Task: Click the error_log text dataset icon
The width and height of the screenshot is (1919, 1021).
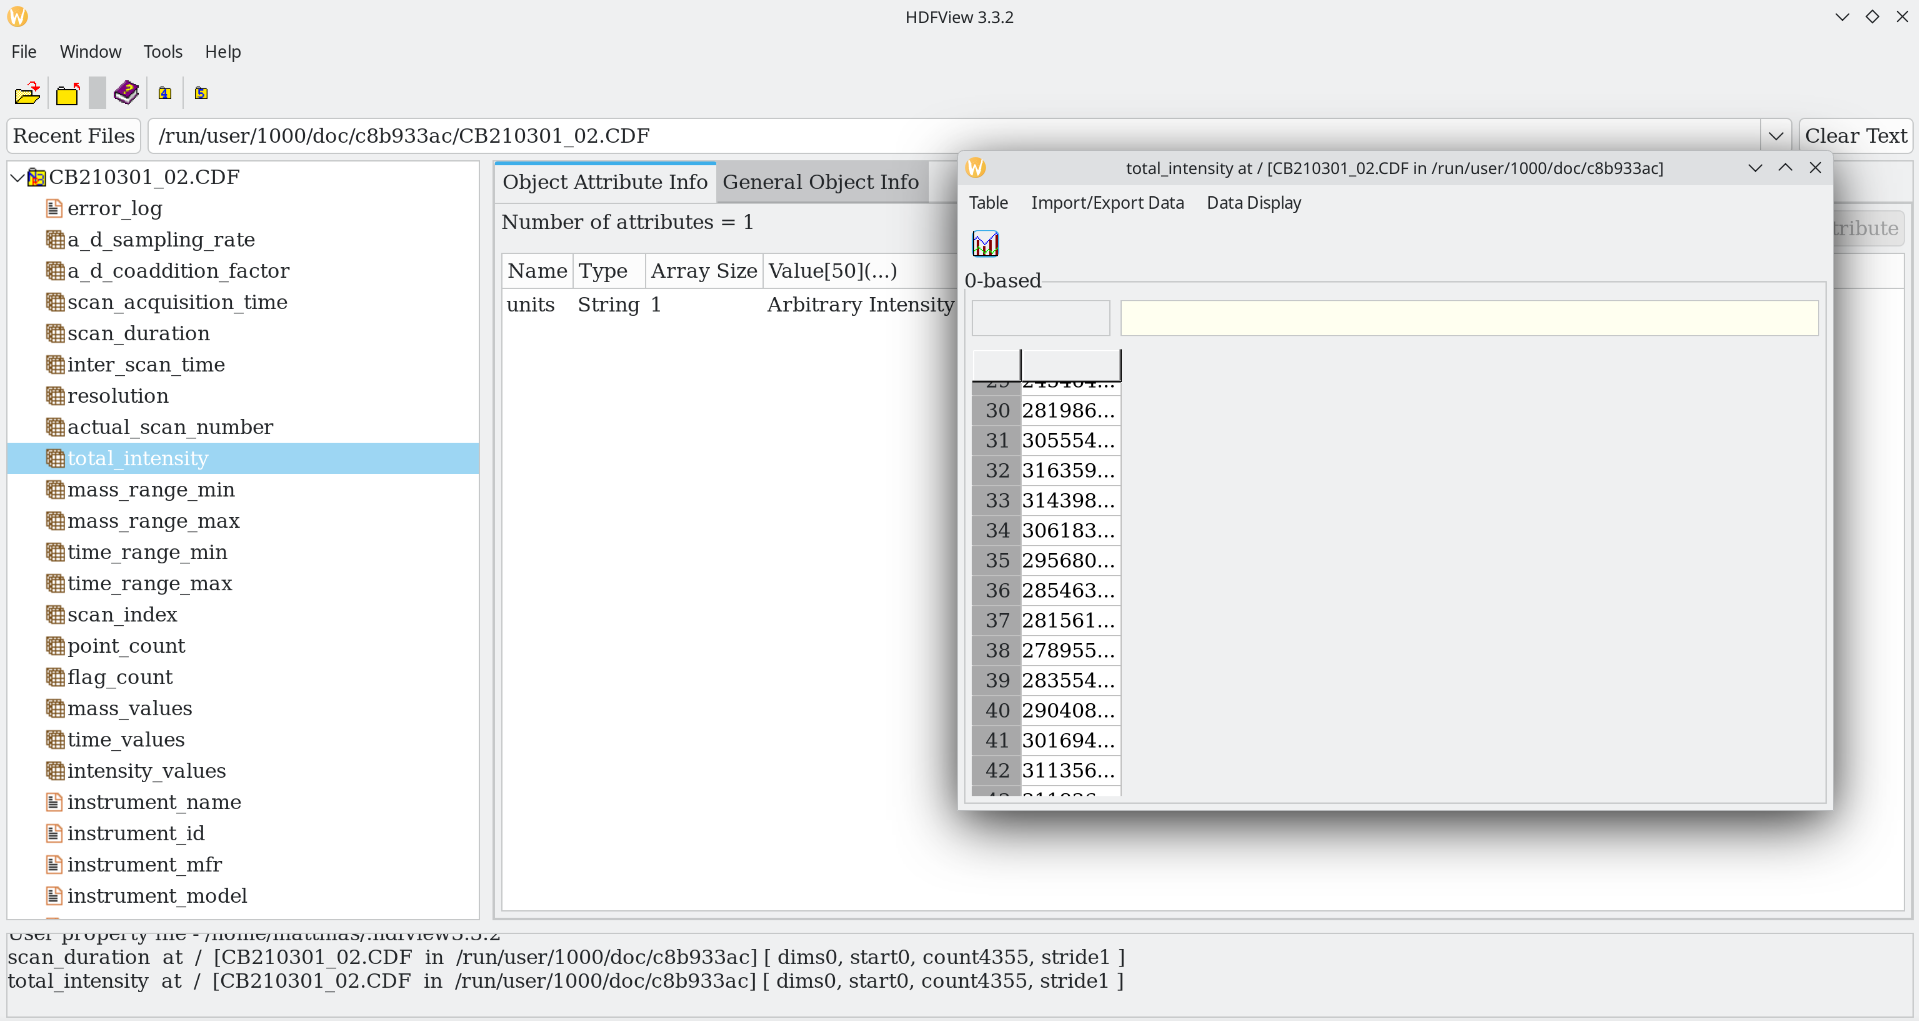Action: coord(55,208)
